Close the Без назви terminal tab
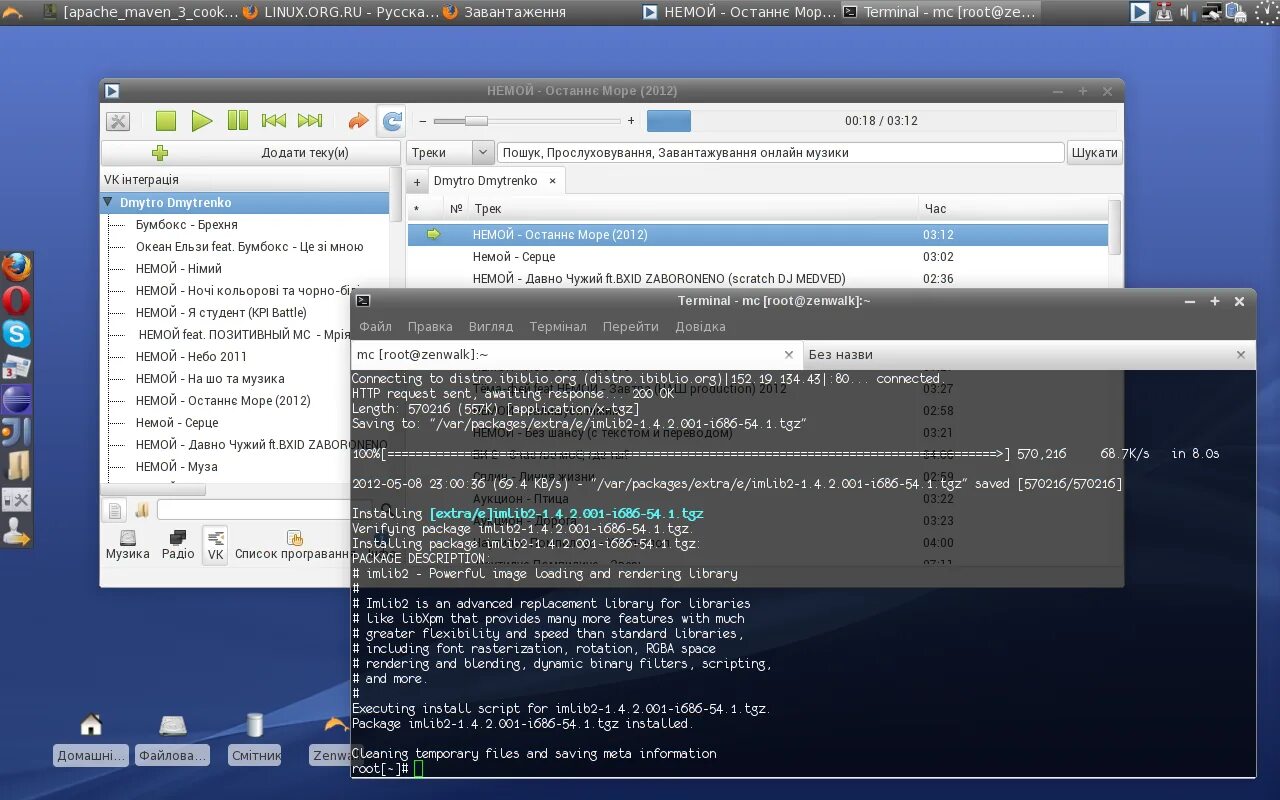The height and width of the screenshot is (800, 1280). point(1241,355)
